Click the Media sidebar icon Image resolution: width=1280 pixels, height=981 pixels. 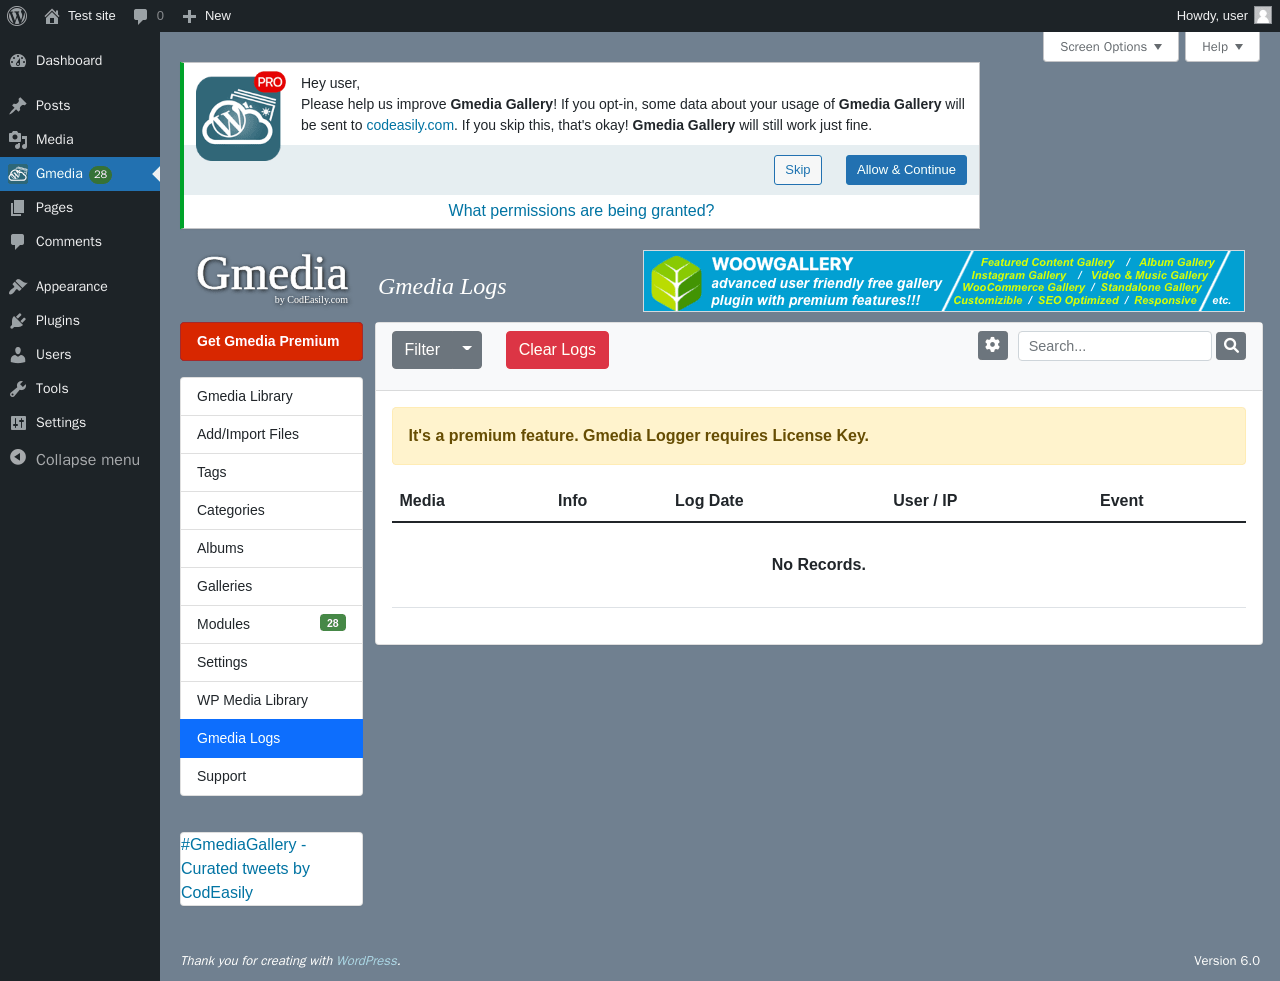tap(18, 139)
